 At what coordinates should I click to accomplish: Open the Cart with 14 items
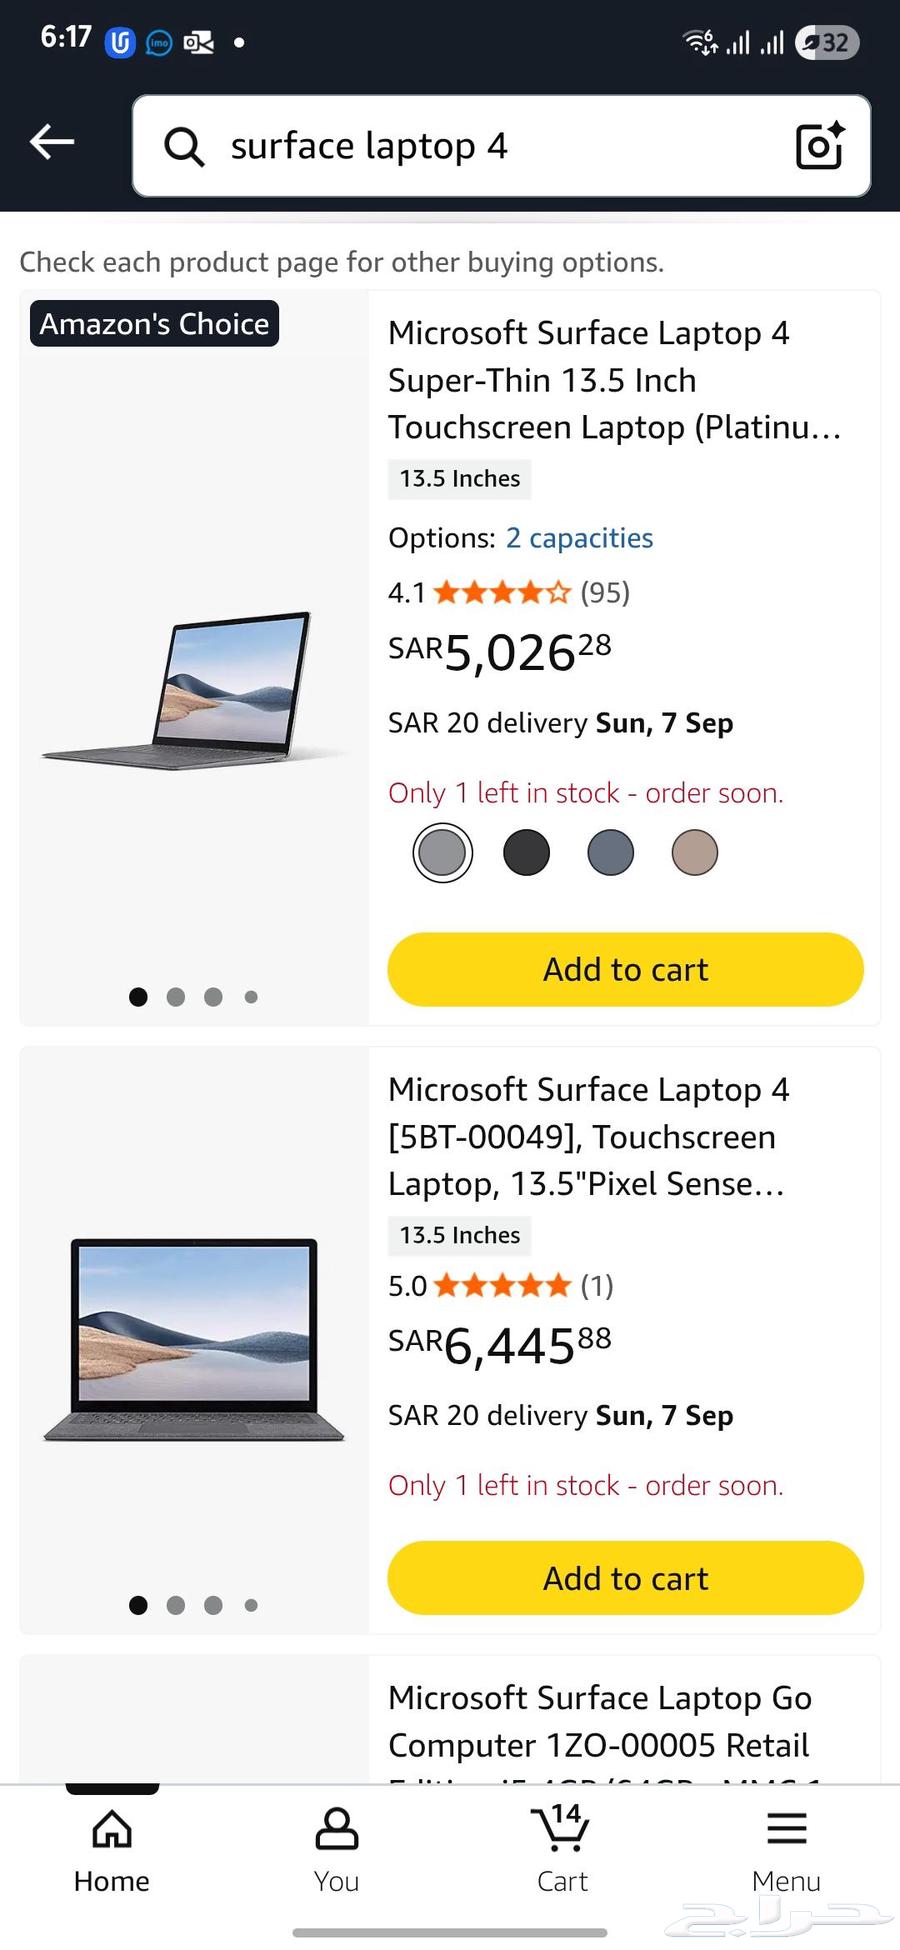click(561, 1849)
